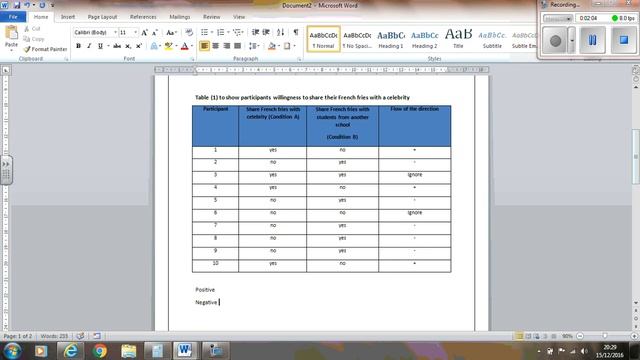640x360 pixels.
Task: Expand the left navigation pane handle
Action: point(6,170)
